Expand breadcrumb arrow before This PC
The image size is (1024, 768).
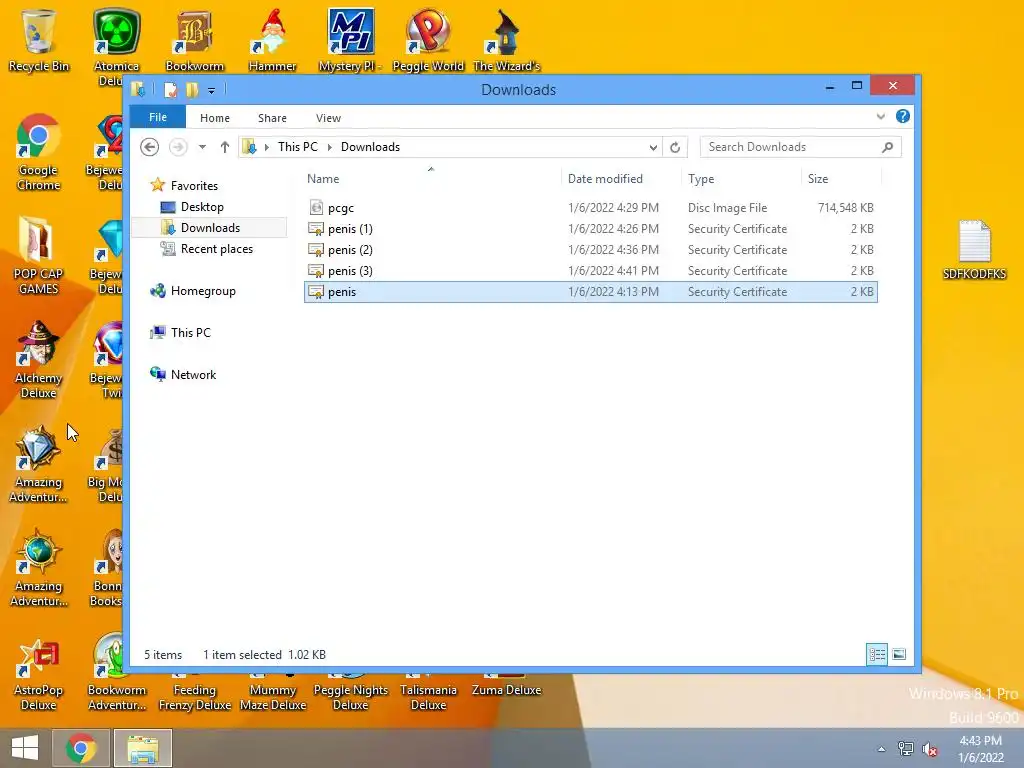click(266, 147)
